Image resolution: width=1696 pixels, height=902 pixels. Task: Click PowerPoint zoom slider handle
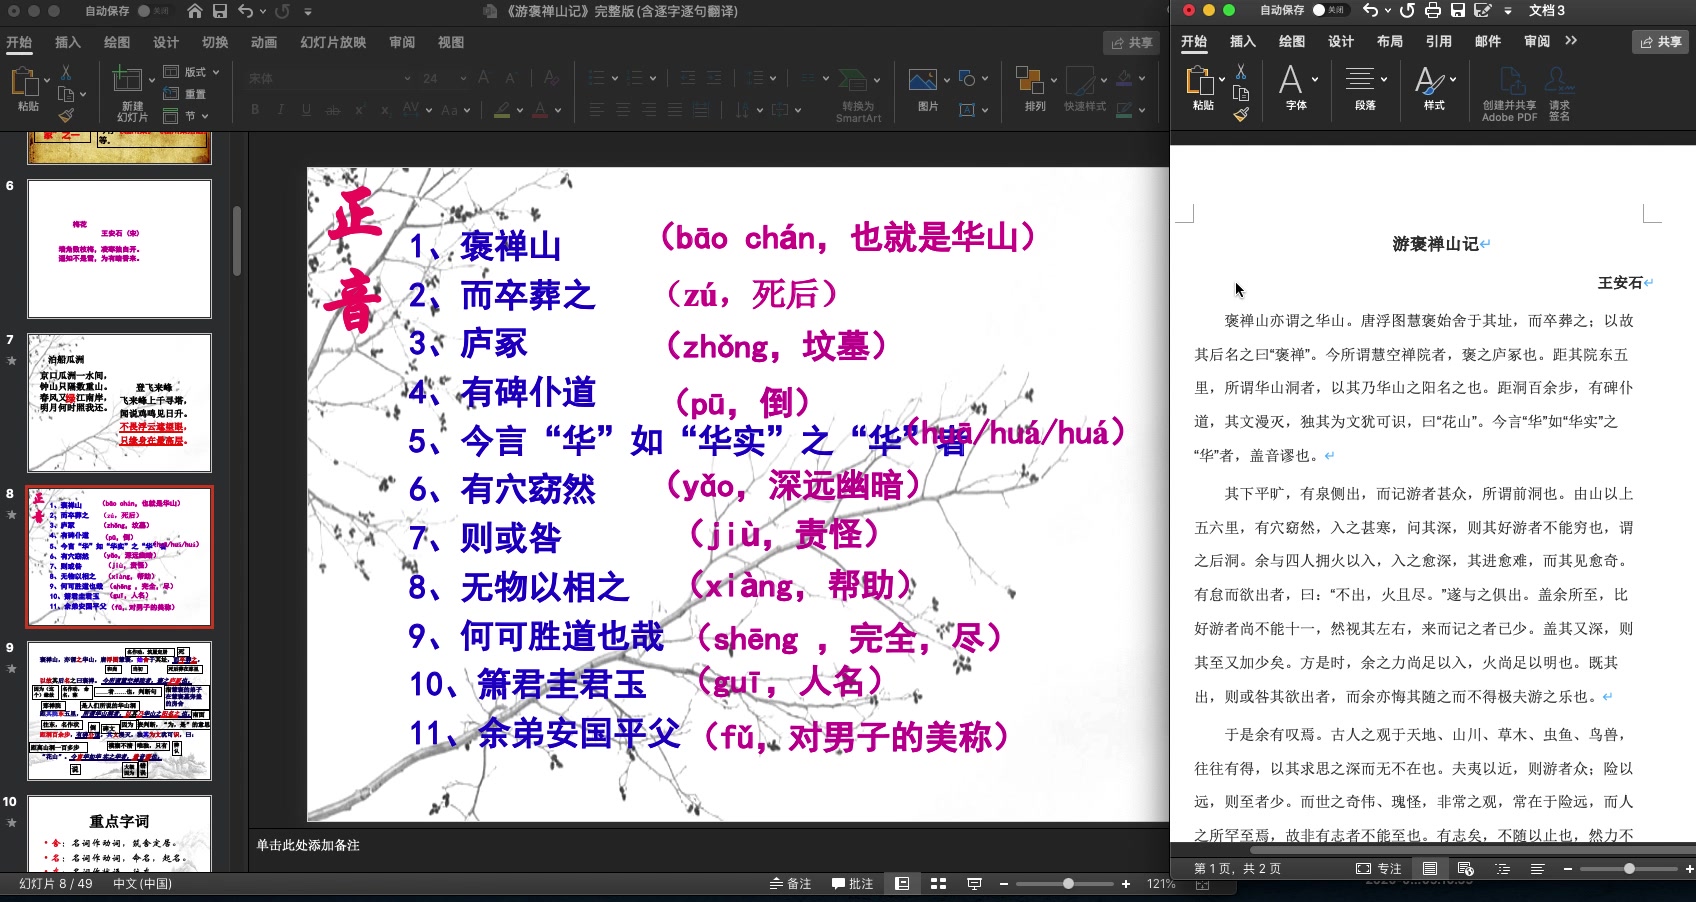pyautogui.click(x=1068, y=884)
